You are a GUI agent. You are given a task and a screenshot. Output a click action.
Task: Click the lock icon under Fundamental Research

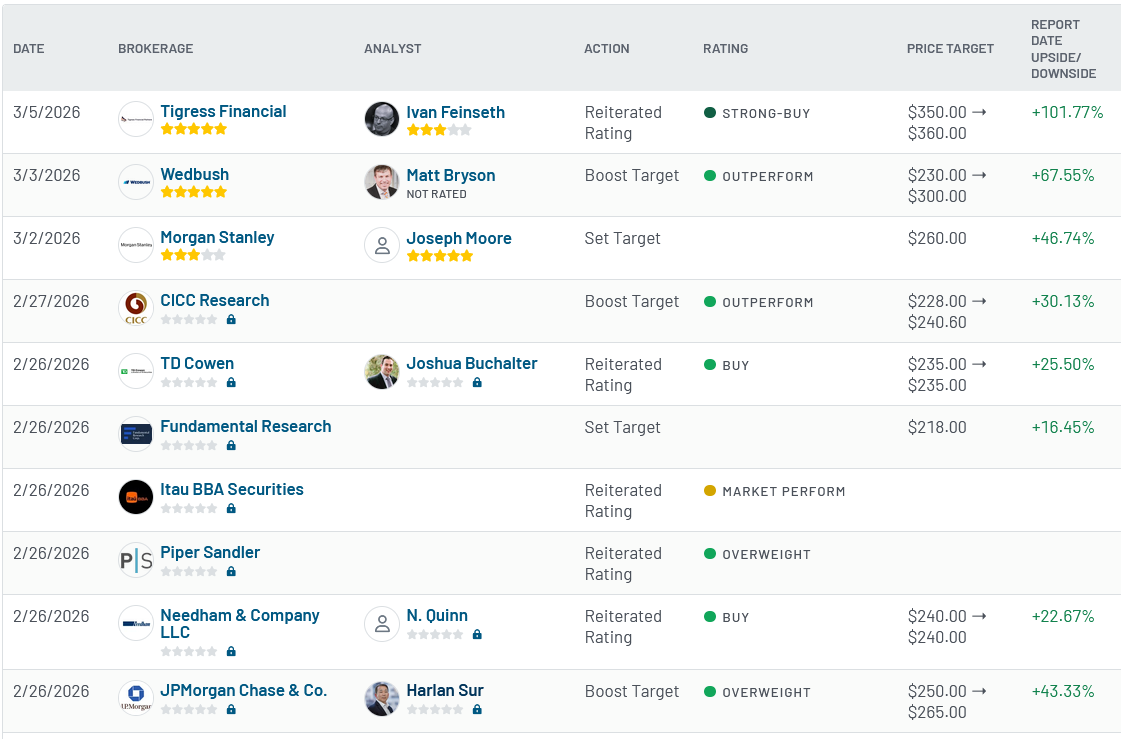pos(231,445)
